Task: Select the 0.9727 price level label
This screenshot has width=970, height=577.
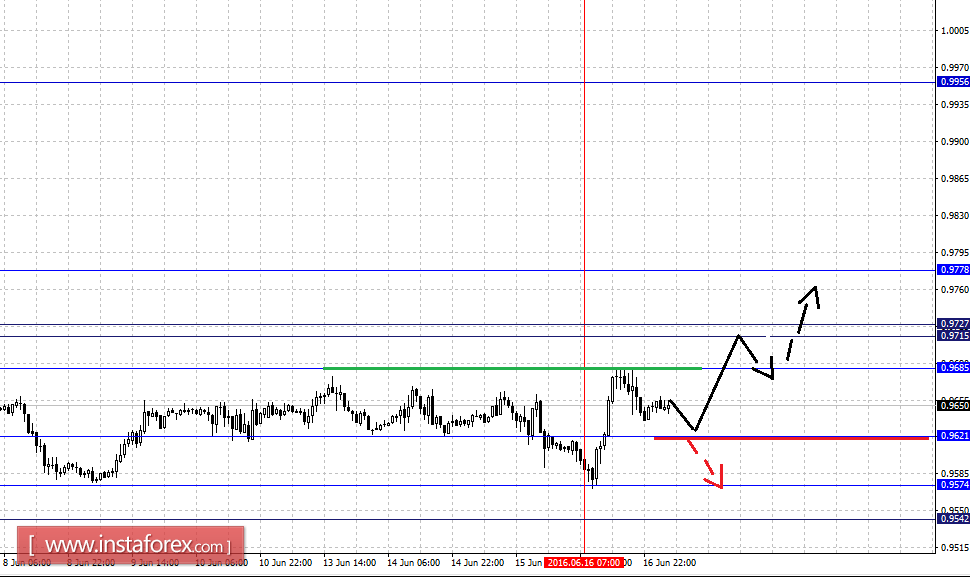Action: click(953, 323)
